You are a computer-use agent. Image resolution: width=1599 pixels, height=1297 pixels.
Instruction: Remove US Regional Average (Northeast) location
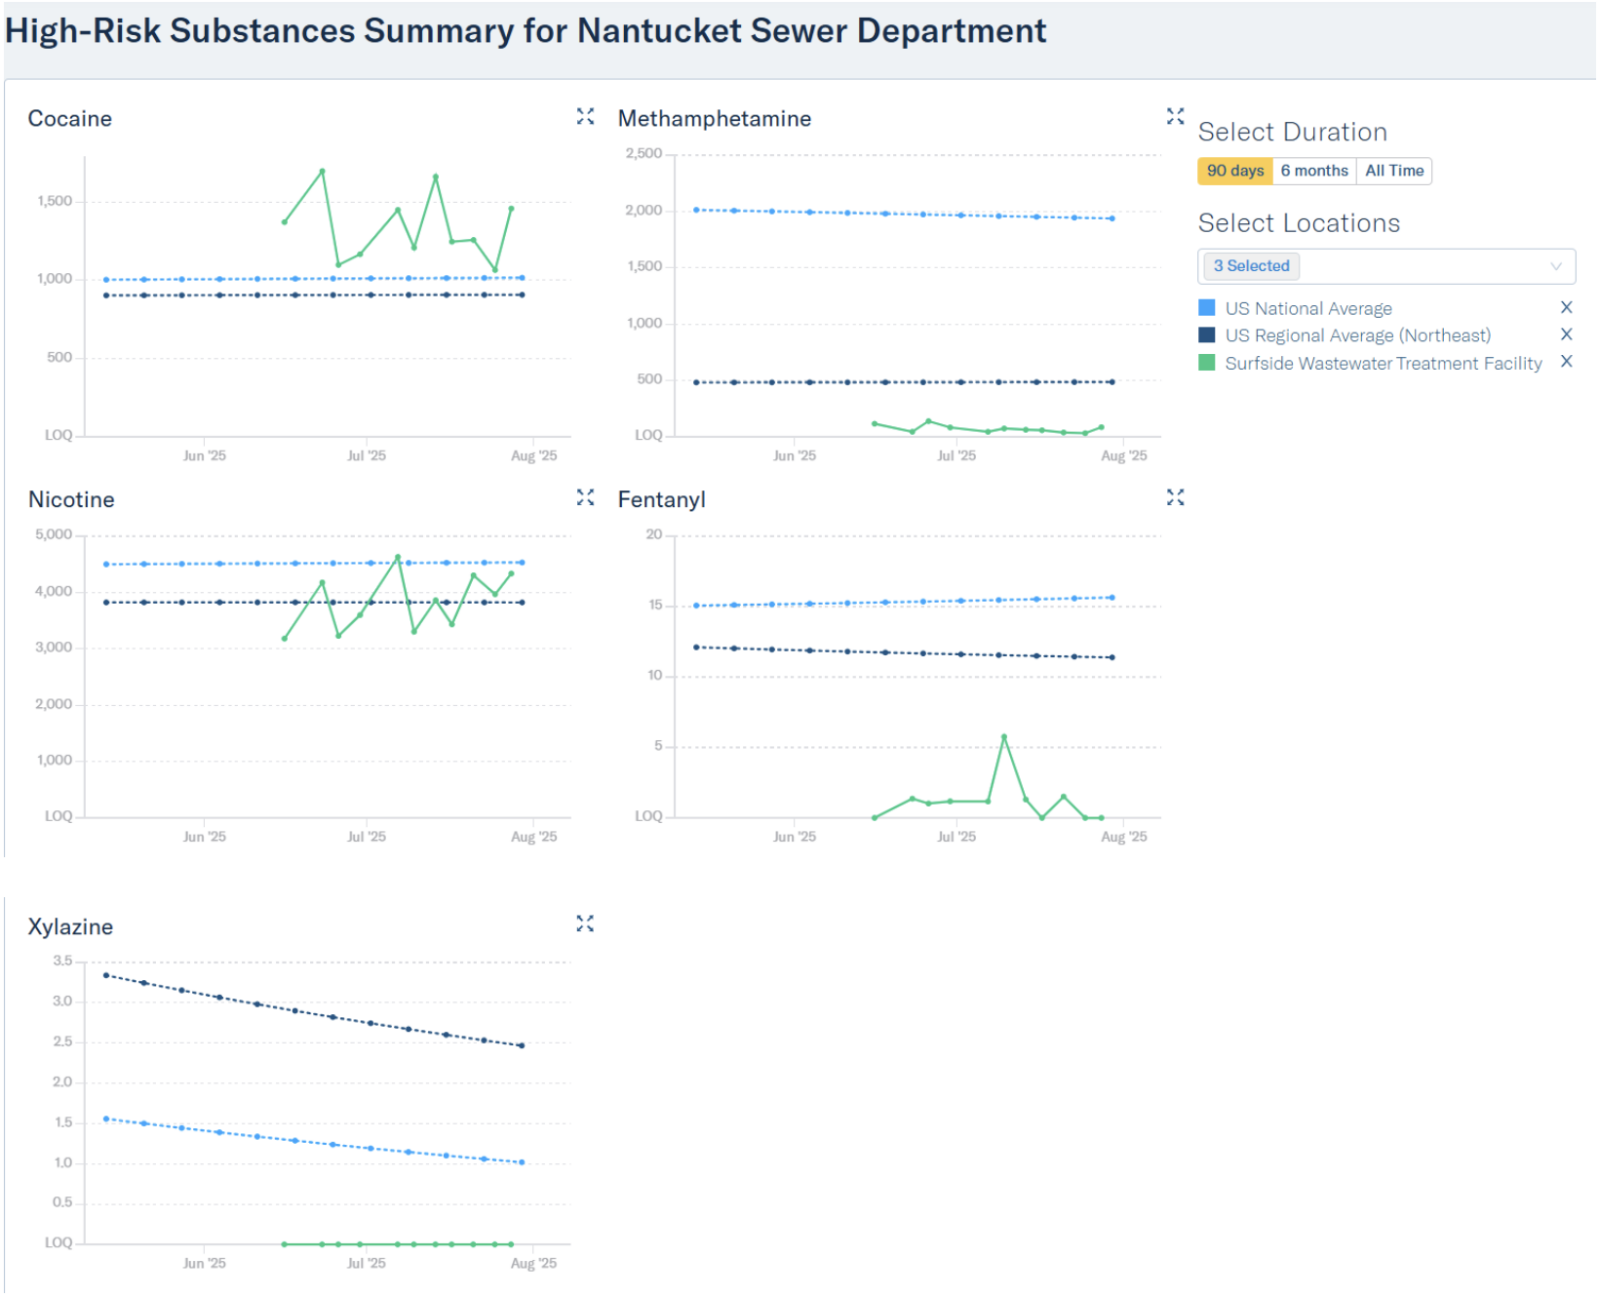coord(1566,335)
